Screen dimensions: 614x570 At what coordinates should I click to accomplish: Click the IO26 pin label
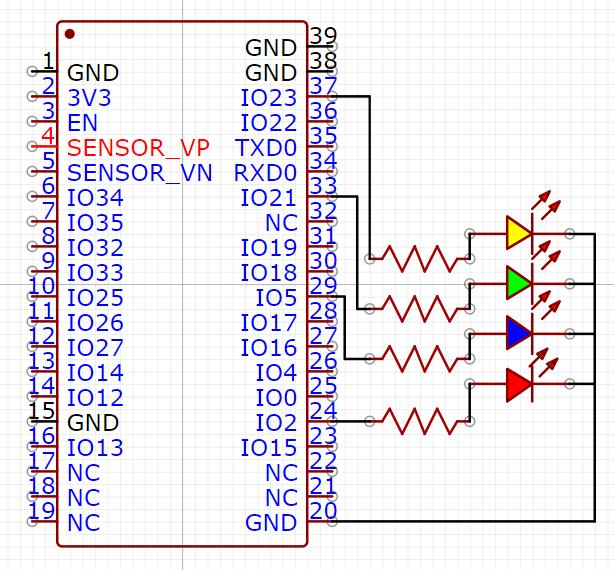(x=95, y=323)
